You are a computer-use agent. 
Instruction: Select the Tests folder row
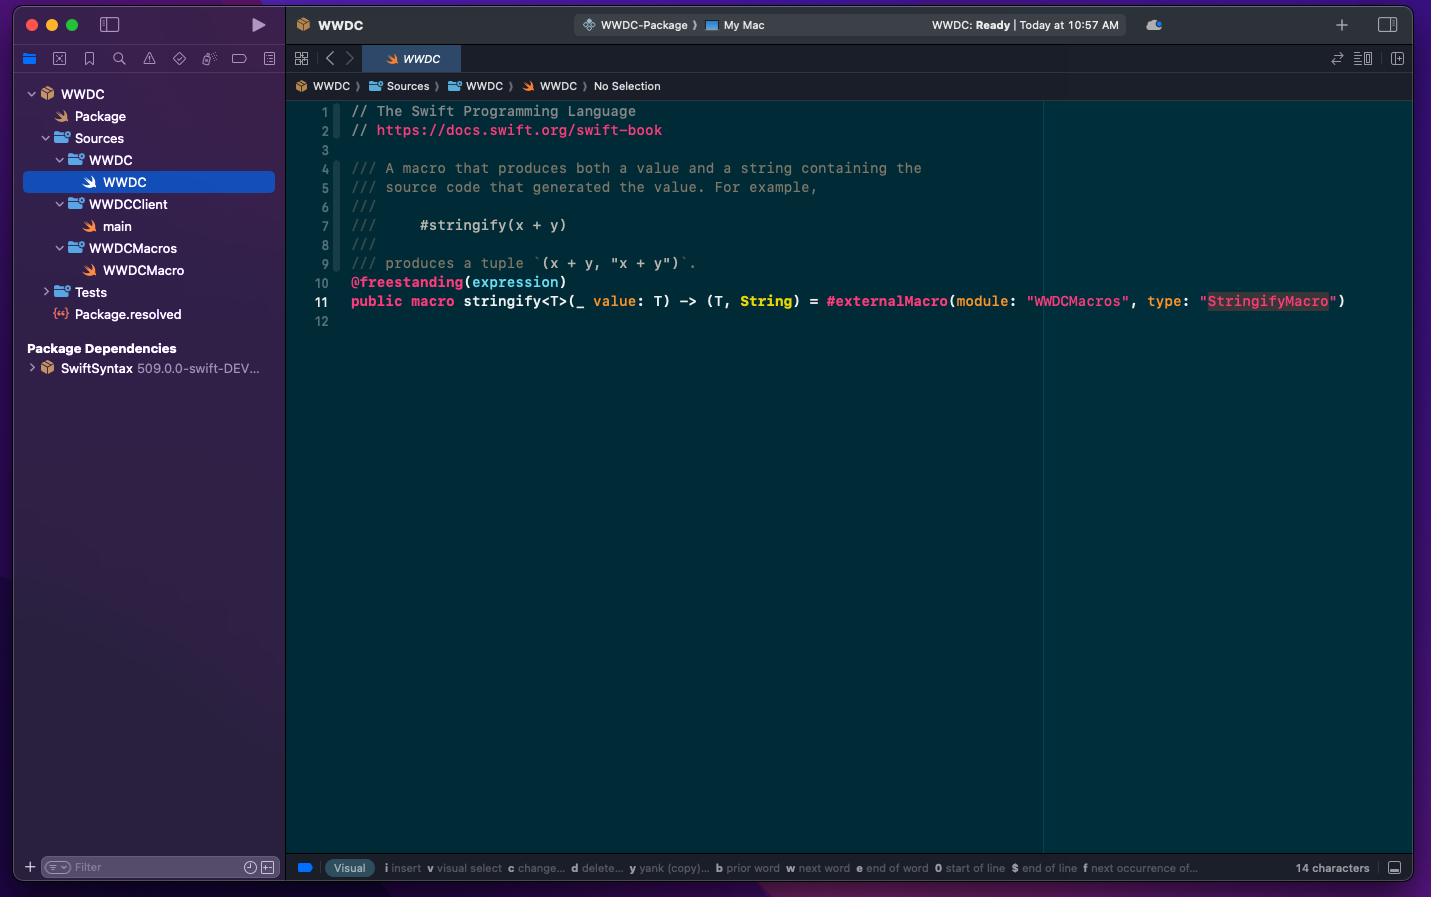coord(149,292)
